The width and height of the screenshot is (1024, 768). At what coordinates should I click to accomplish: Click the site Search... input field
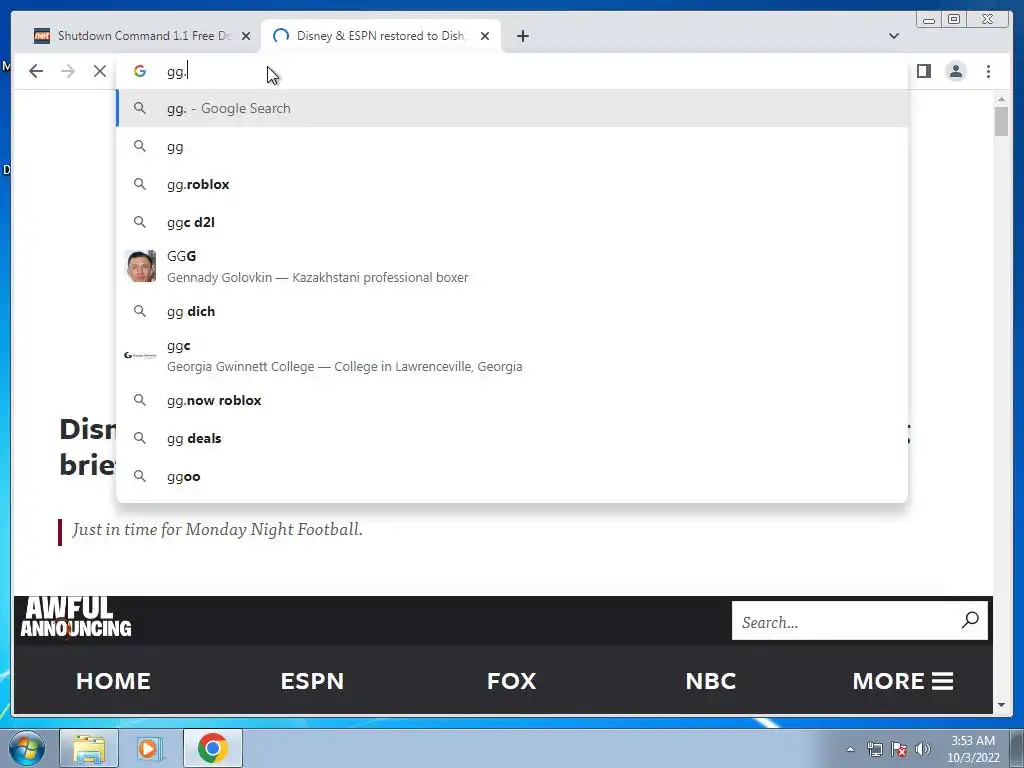tap(846, 621)
